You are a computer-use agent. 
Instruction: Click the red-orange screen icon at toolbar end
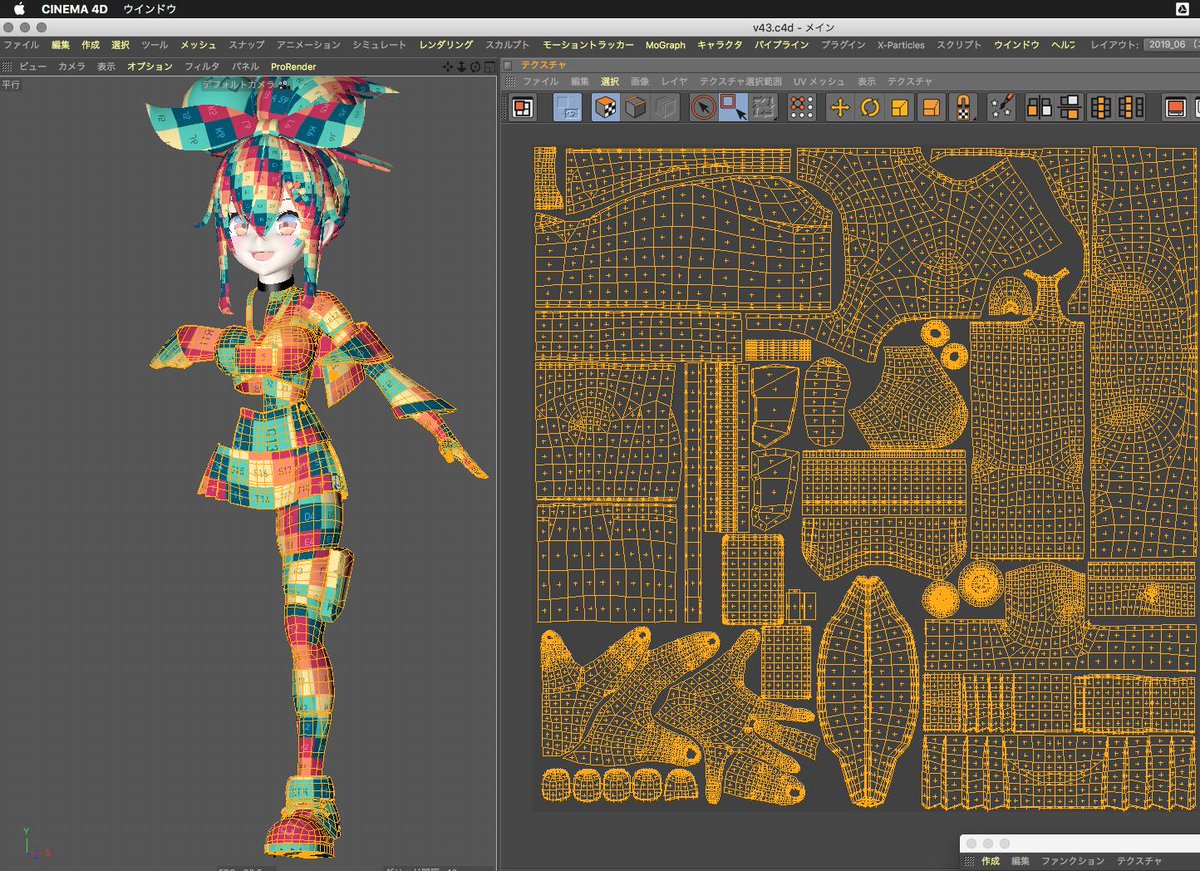pyautogui.click(x=1176, y=107)
